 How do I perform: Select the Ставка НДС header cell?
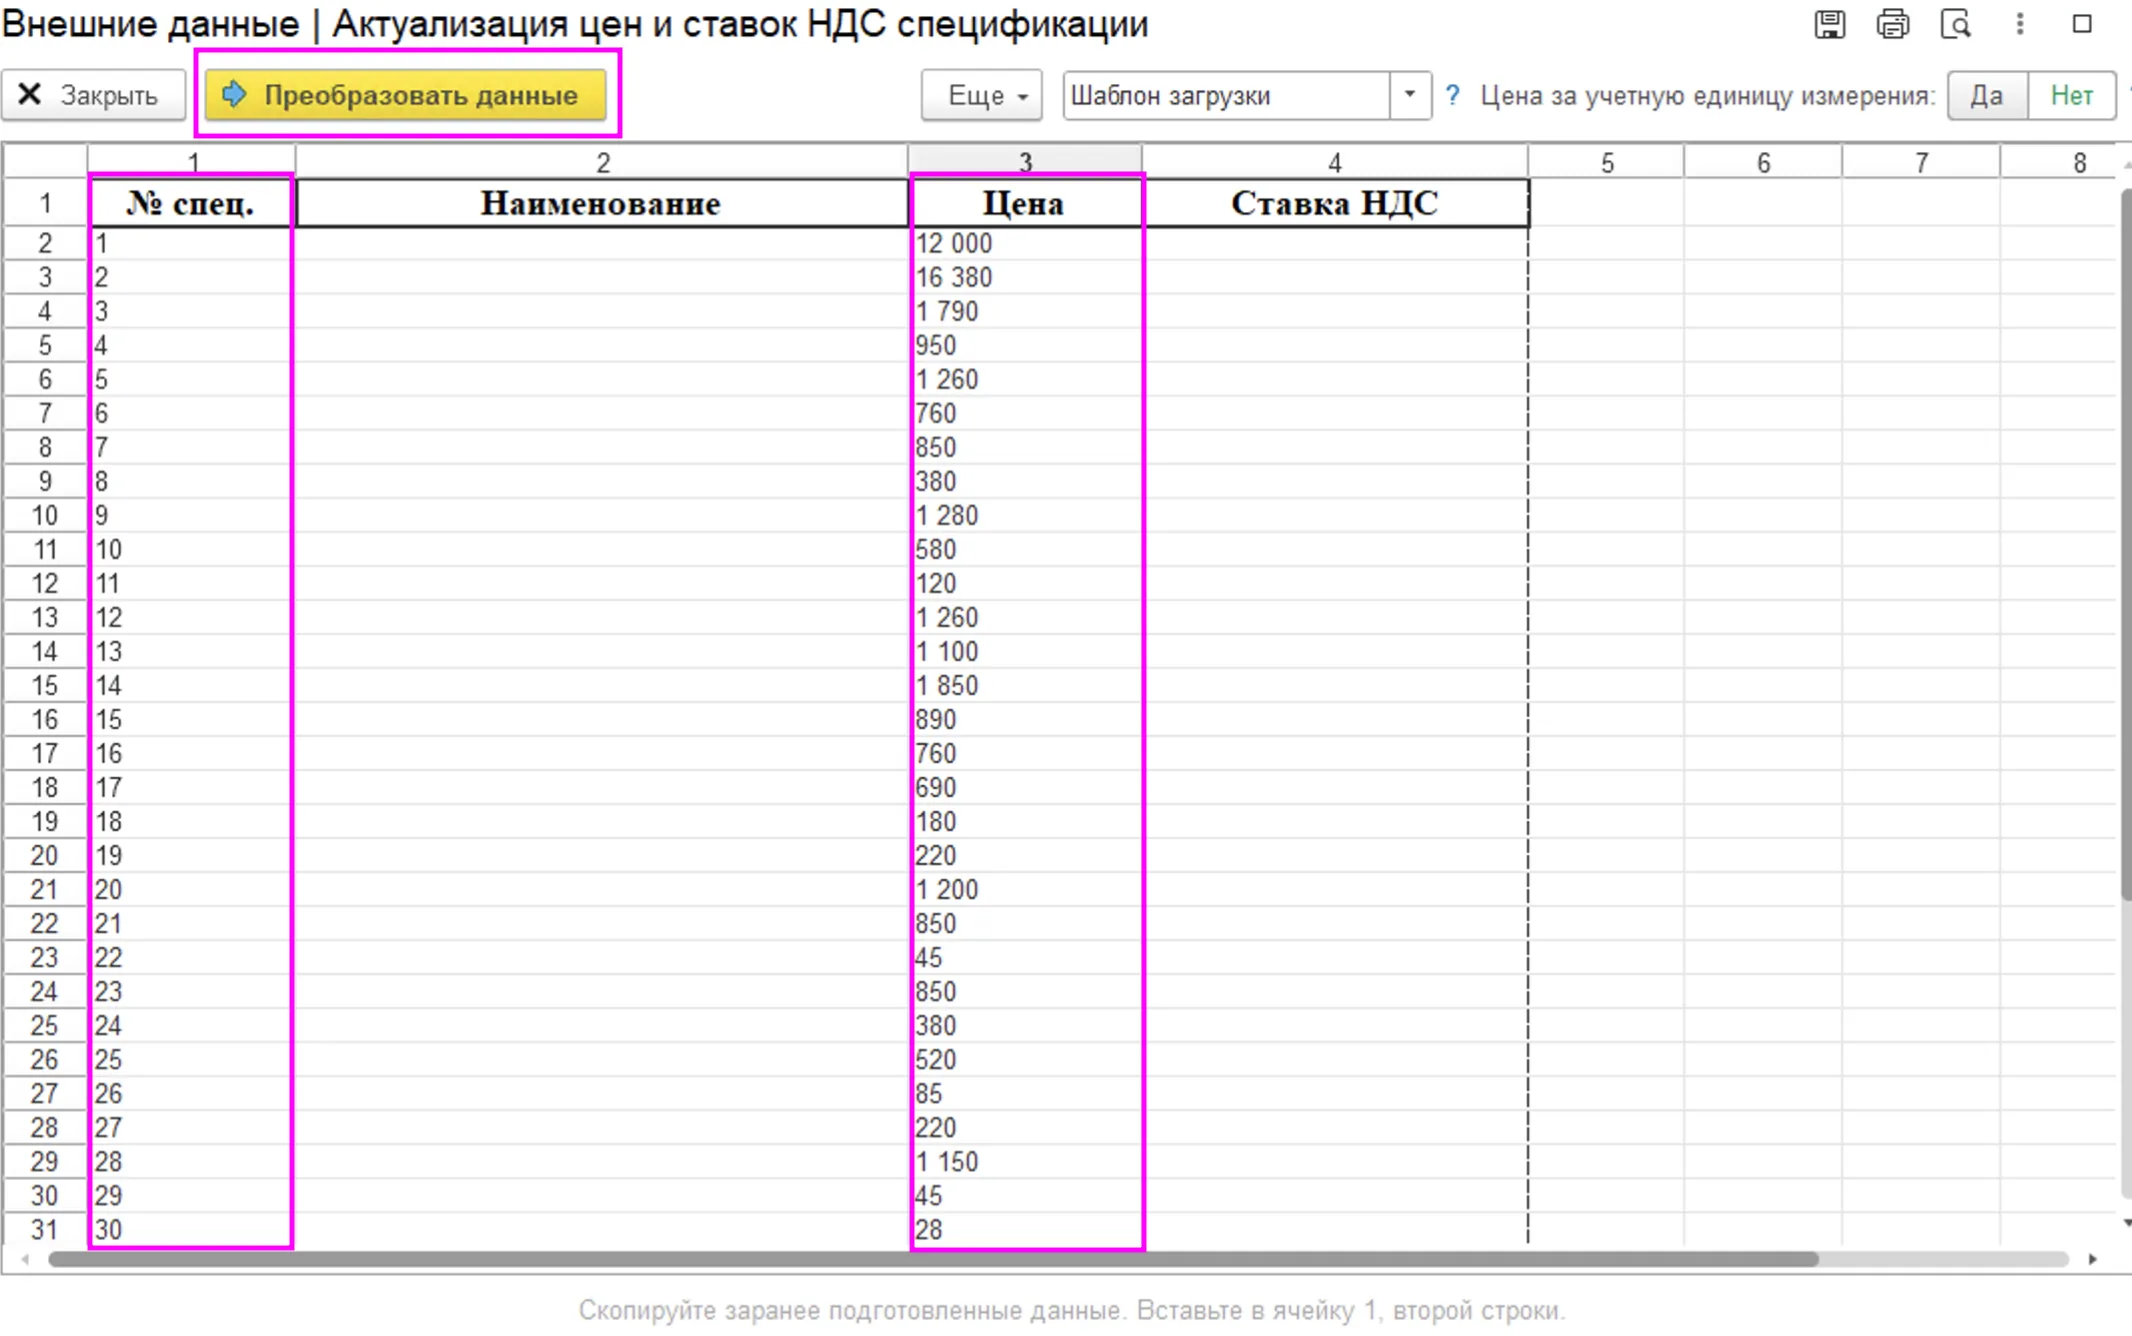click(1335, 204)
